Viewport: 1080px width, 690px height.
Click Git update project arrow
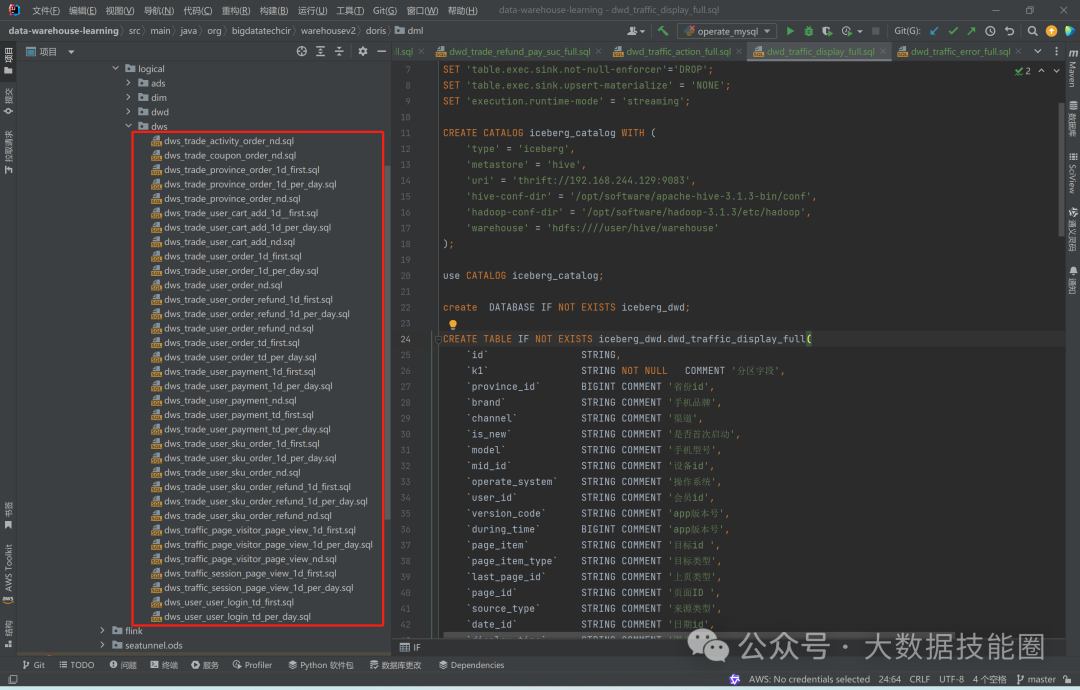pos(934,31)
